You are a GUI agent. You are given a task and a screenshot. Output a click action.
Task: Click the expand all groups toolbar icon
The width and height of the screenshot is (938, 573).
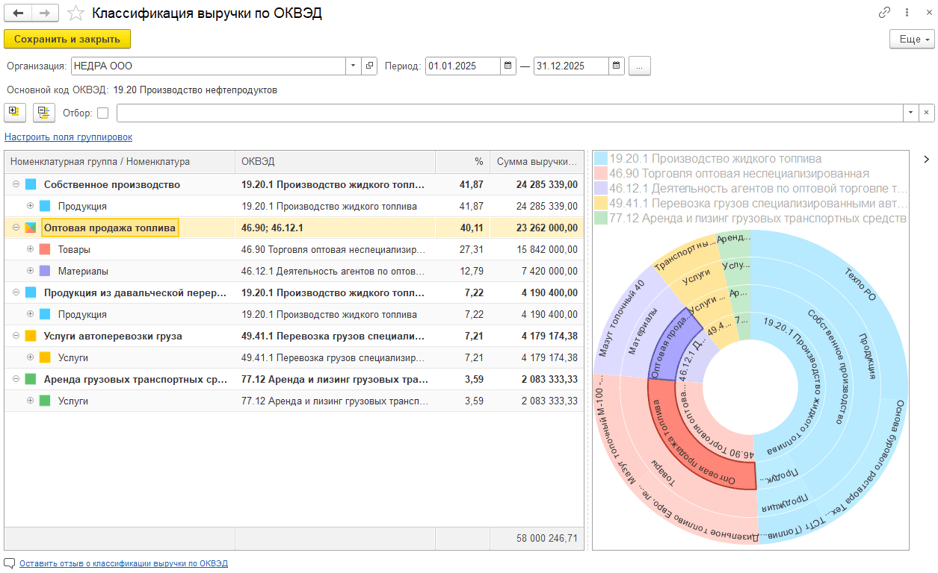pyautogui.click(x=16, y=113)
